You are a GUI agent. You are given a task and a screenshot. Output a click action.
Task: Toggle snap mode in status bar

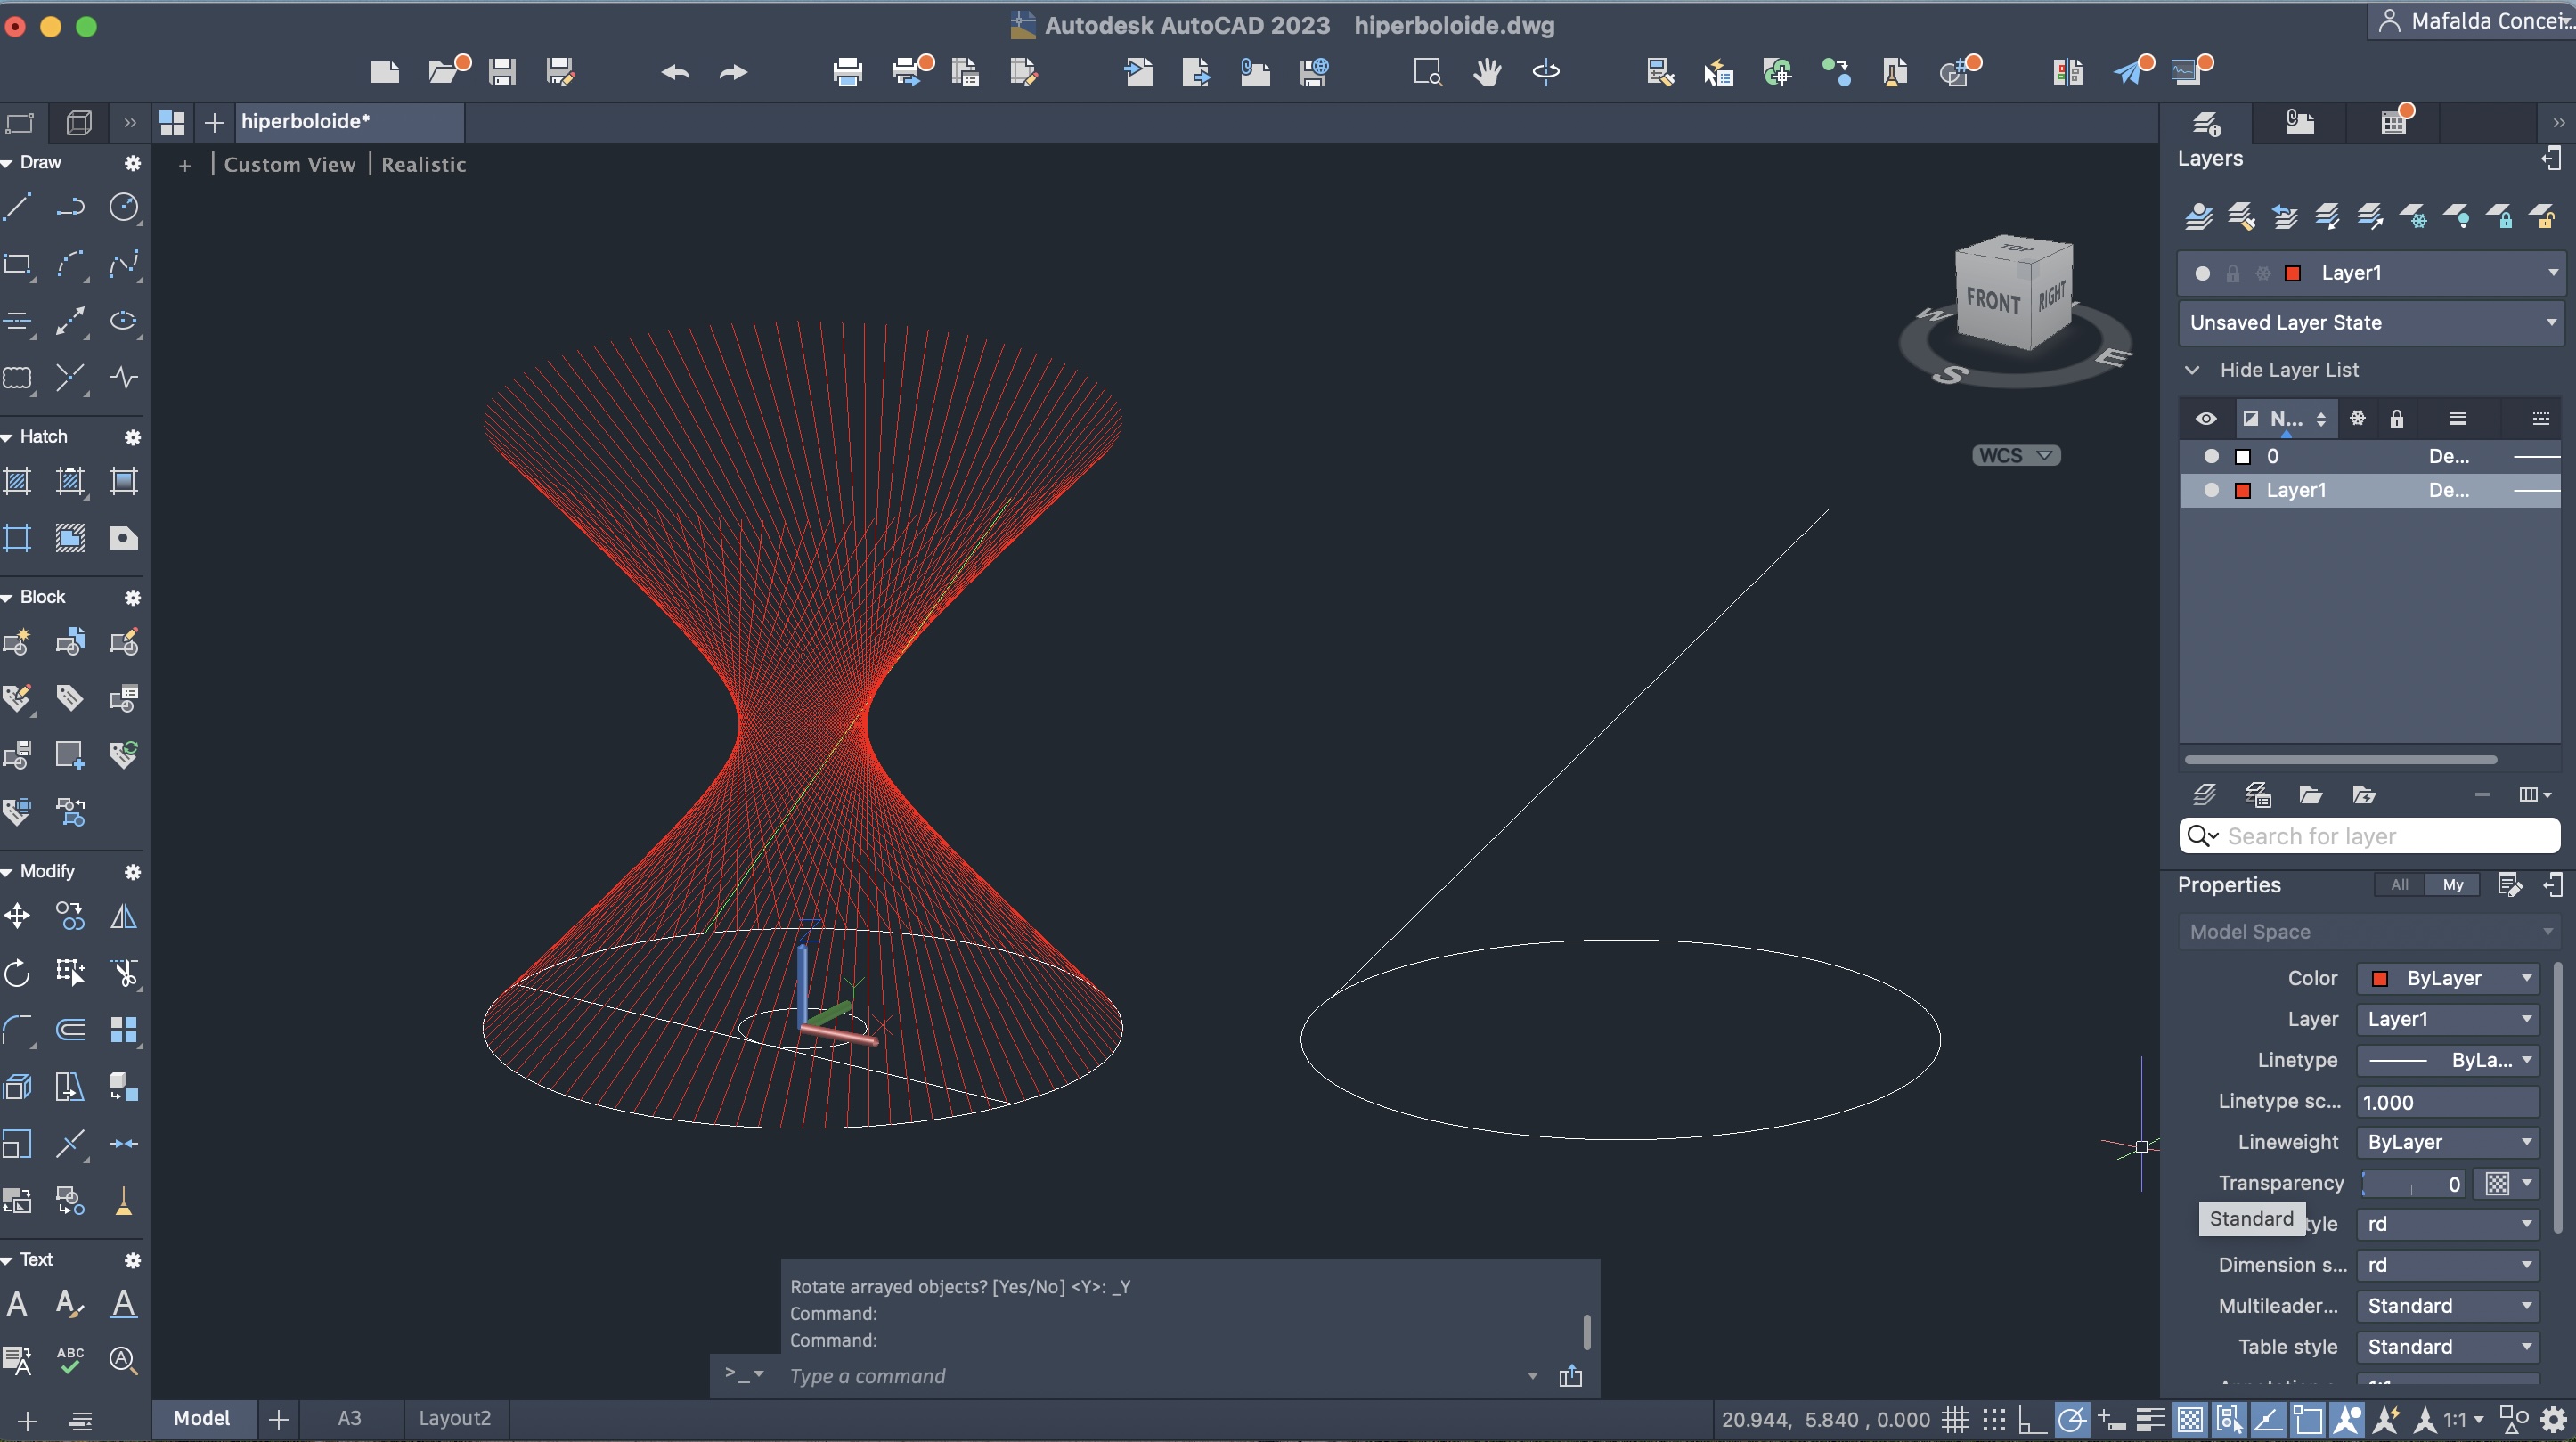point(1994,1419)
